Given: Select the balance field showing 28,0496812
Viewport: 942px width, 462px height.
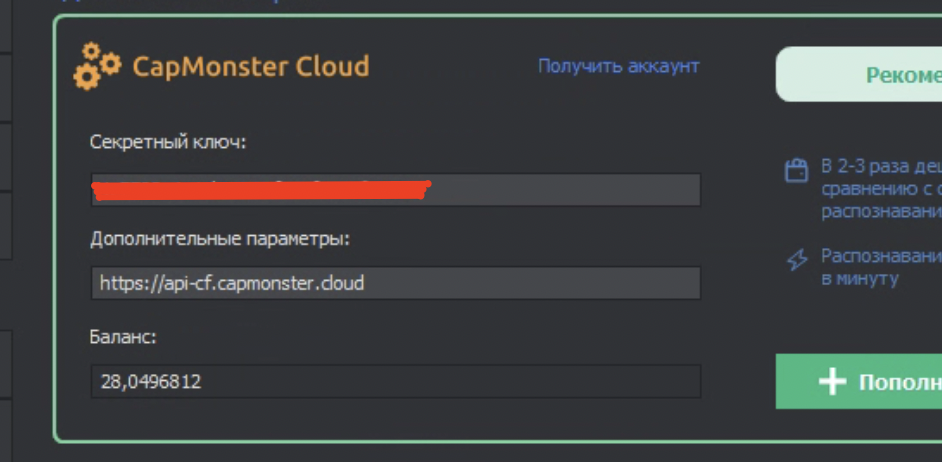Looking at the screenshot, I should [395, 381].
